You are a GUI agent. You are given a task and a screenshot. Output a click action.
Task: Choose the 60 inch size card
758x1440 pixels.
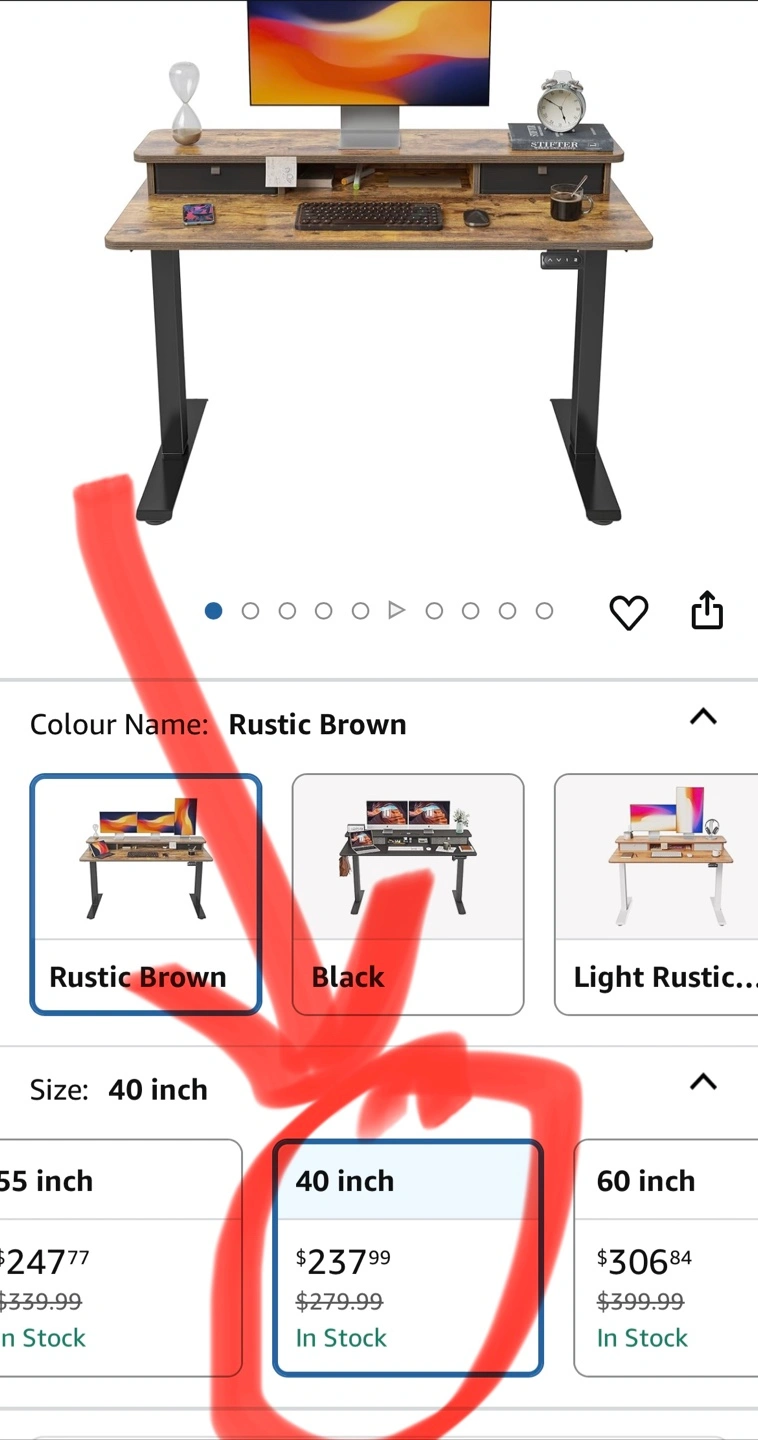[x=666, y=1258]
